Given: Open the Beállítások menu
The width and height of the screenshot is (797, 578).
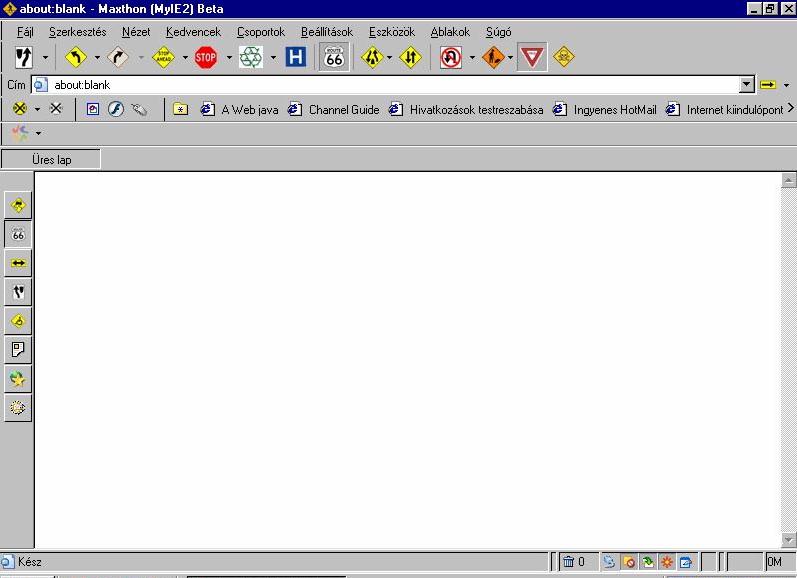Looking at the screenshot, I should point(327,32).
